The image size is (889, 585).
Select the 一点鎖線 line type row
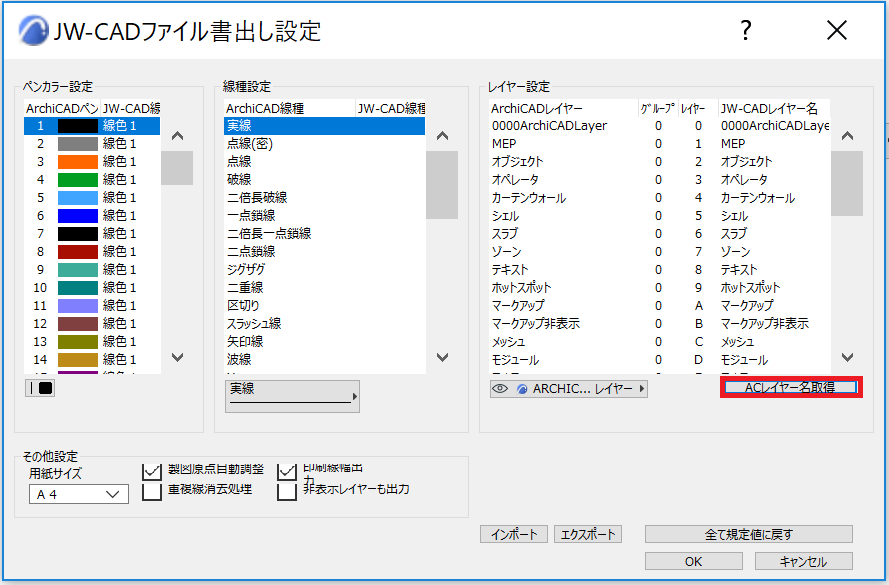[324, 215]
